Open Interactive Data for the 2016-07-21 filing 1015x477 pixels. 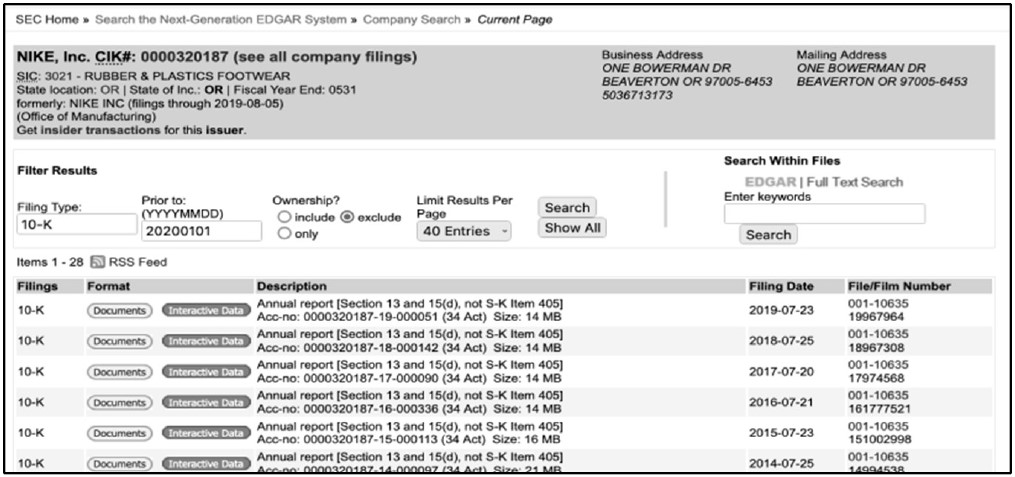[x=204, y=403]
